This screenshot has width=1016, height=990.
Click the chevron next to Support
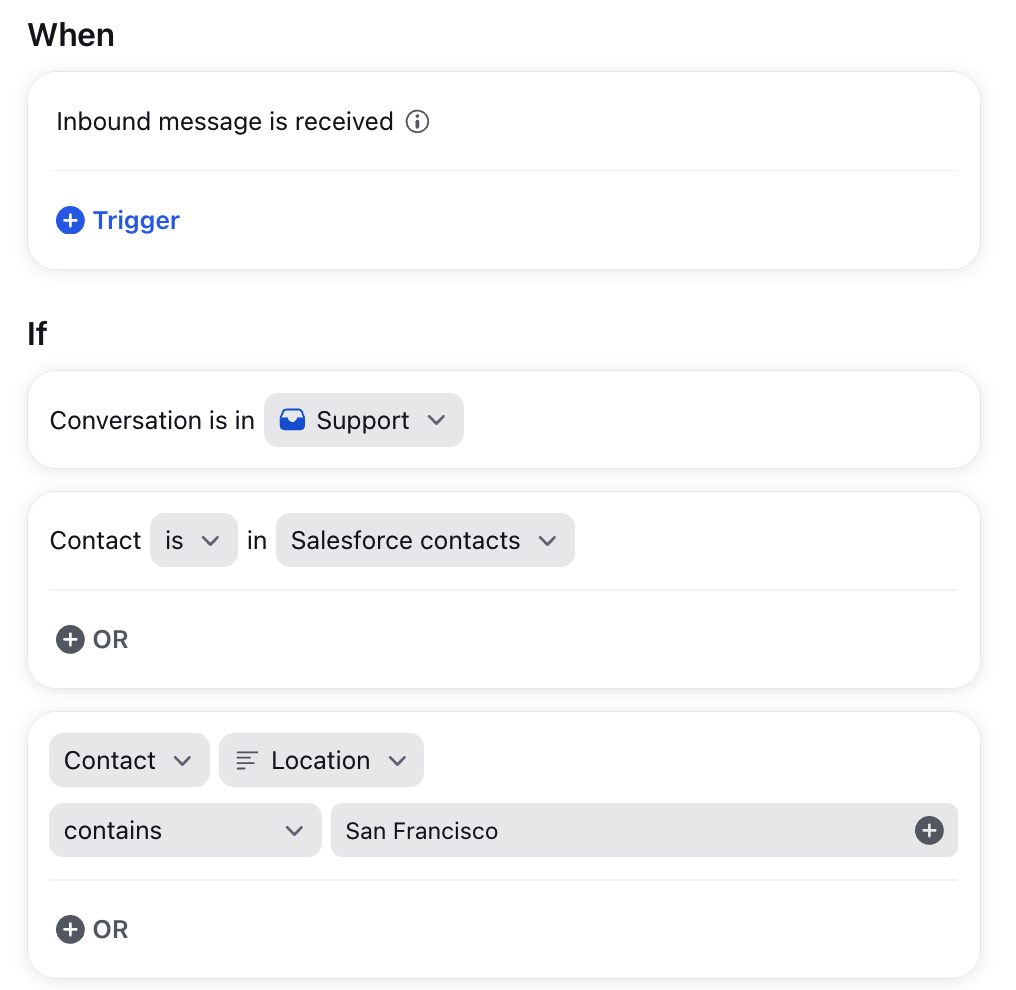437,420
